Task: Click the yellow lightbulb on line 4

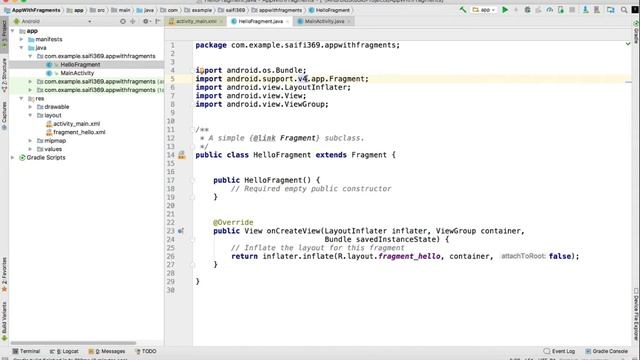Action: [201, 71]
